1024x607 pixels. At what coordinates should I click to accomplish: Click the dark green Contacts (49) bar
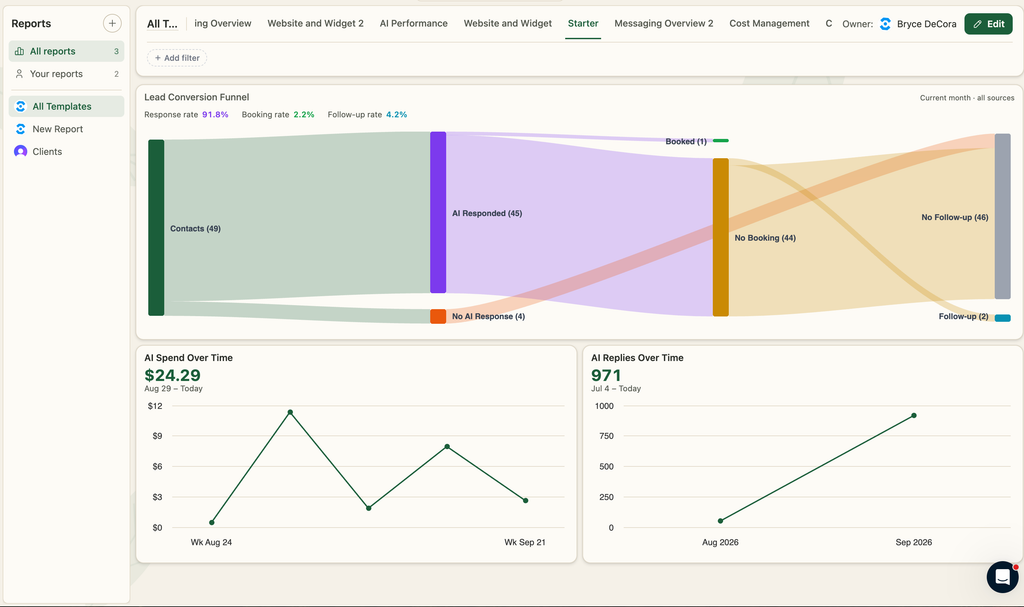click(156, 227)
